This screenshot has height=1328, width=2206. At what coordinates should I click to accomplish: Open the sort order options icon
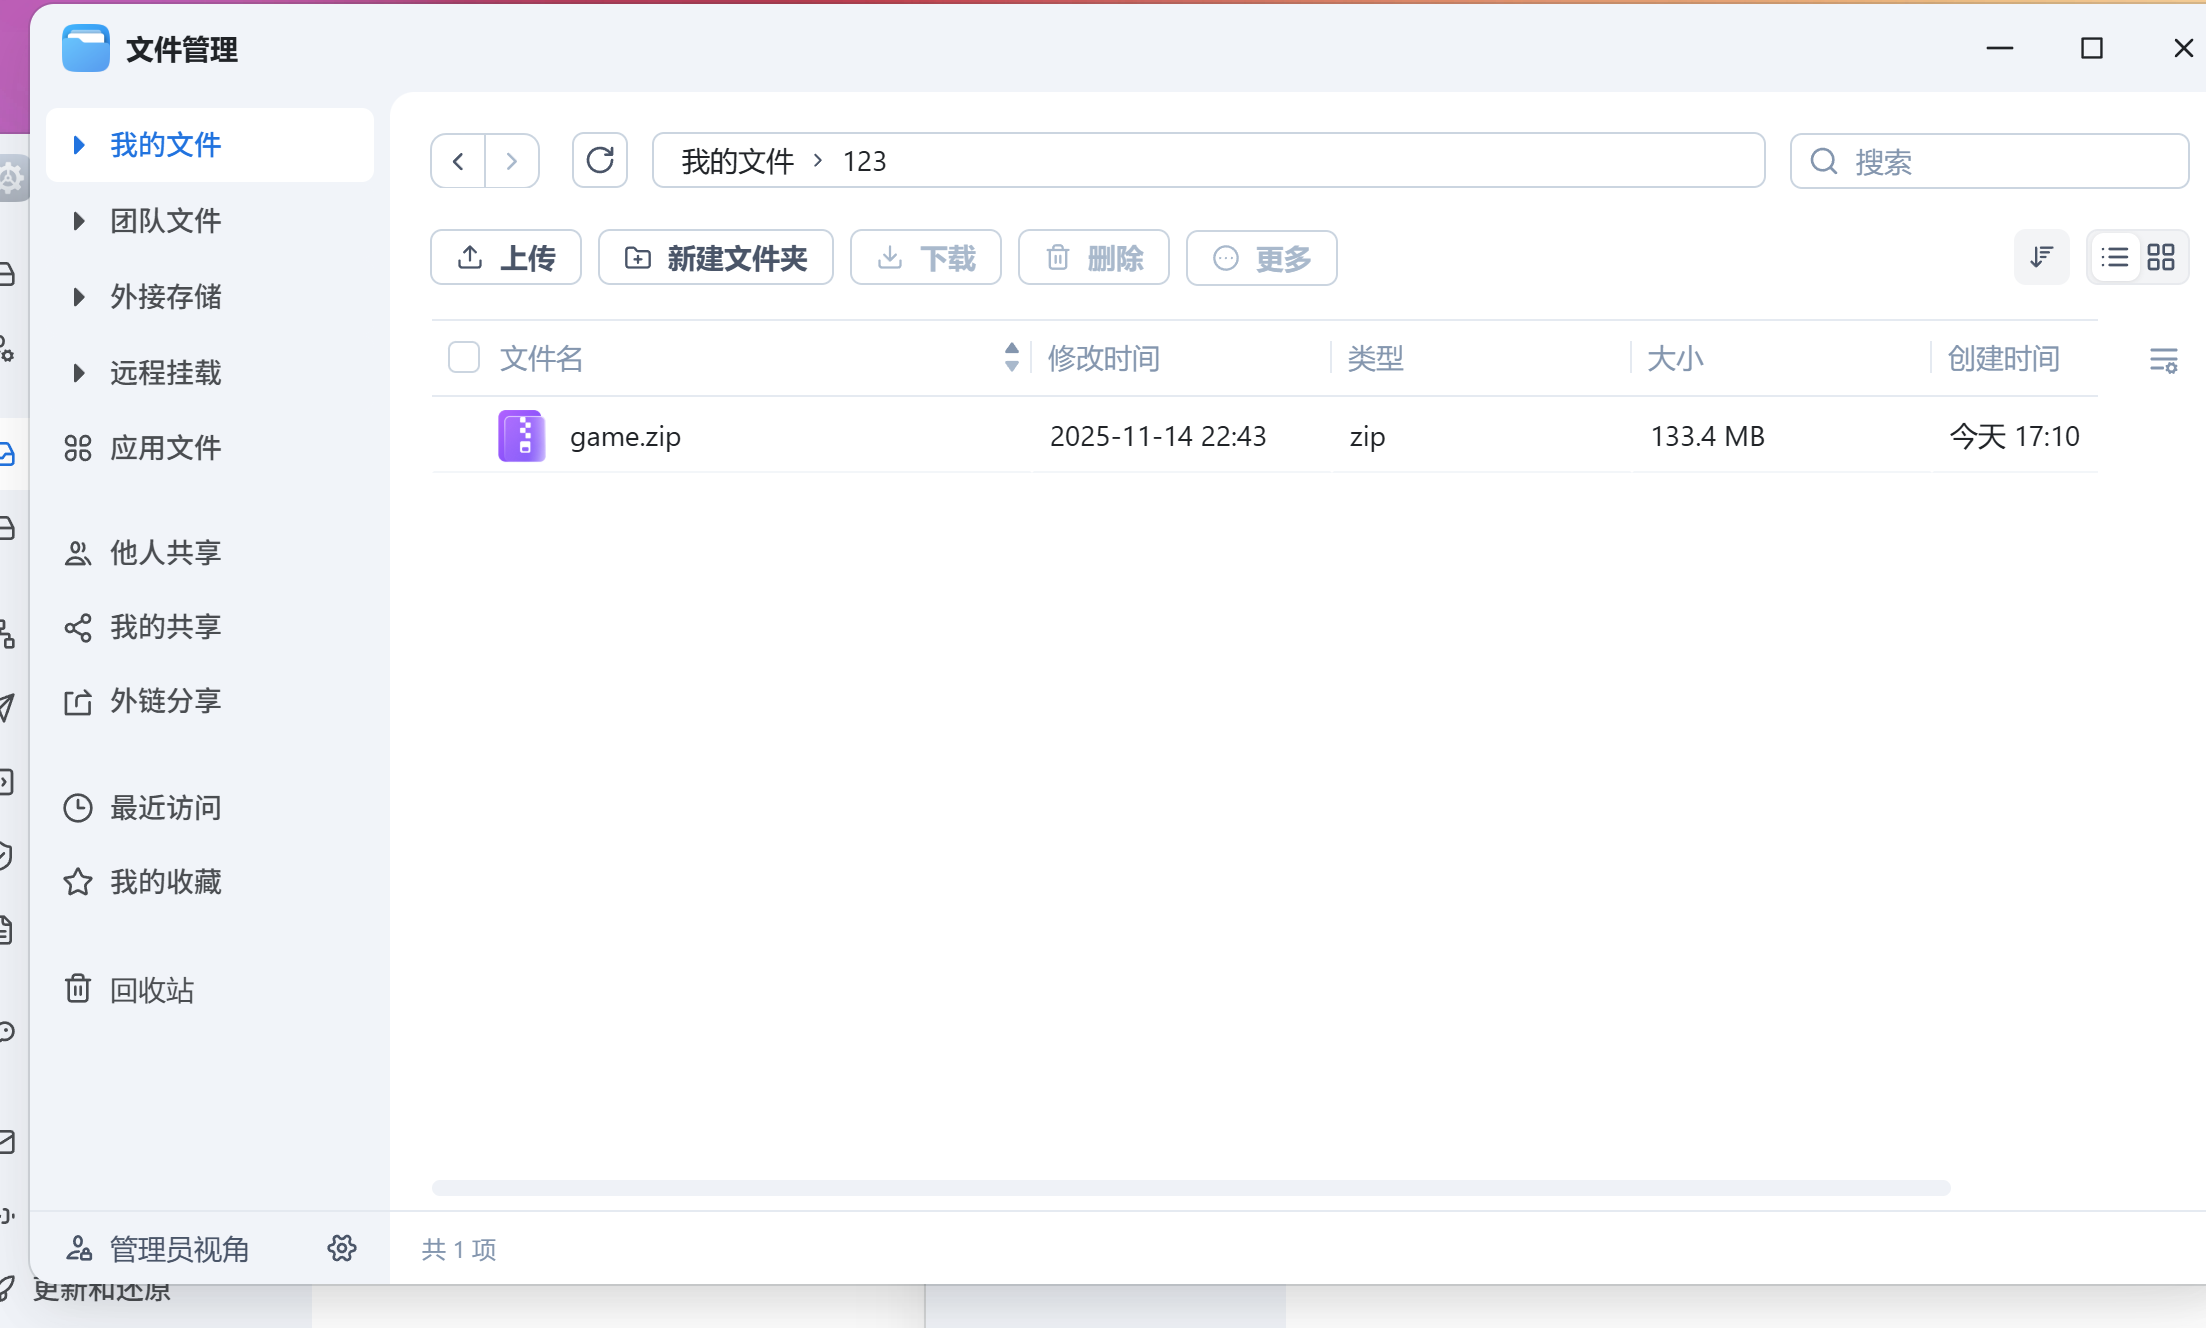pos(2041,258)
